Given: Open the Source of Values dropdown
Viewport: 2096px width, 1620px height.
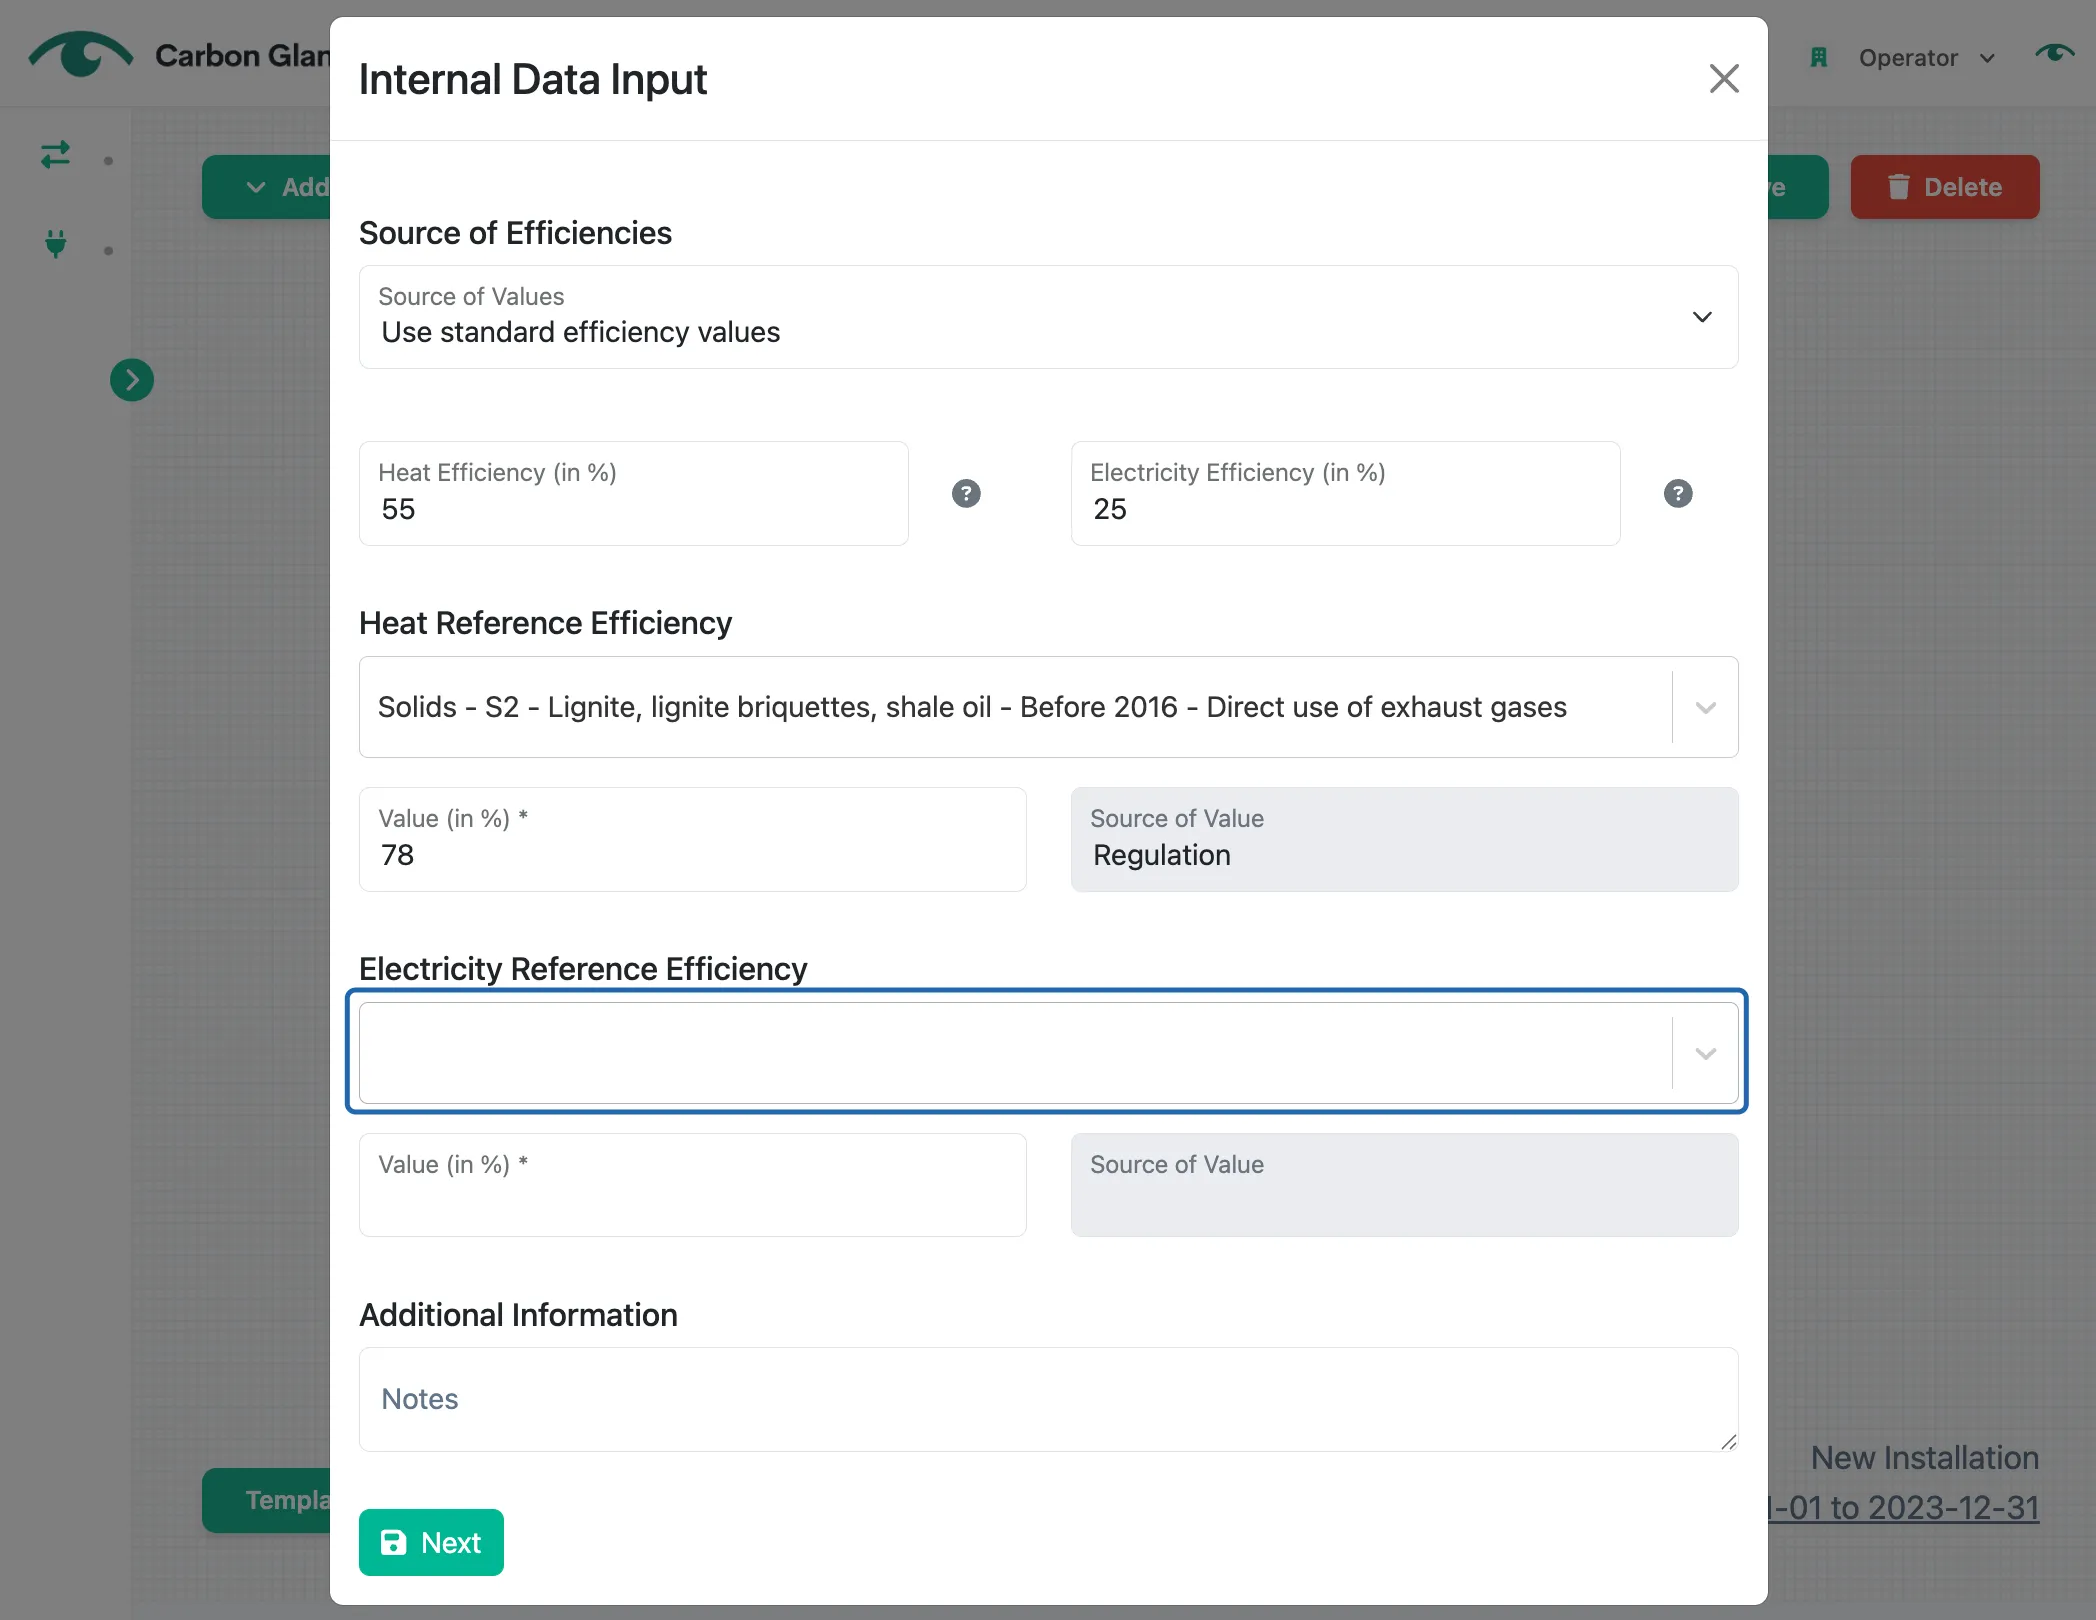Looking at the screenshot, I should (1048, 317).
